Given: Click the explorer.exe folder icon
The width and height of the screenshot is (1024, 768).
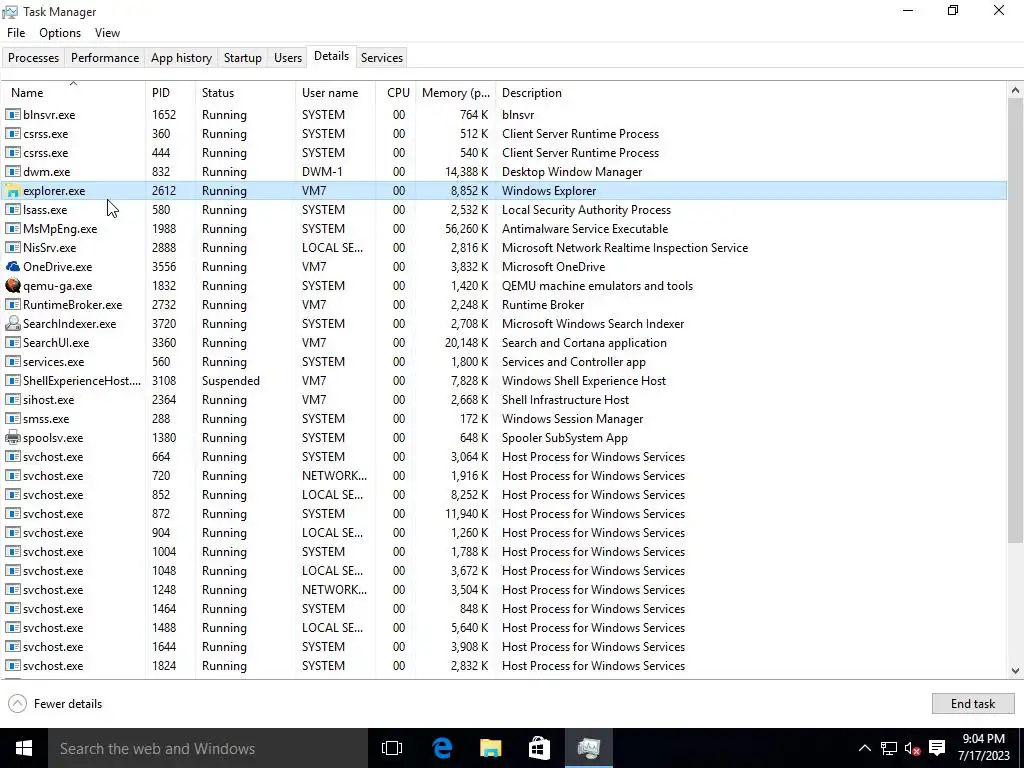Looking at the screenshot, I should 12,191.
